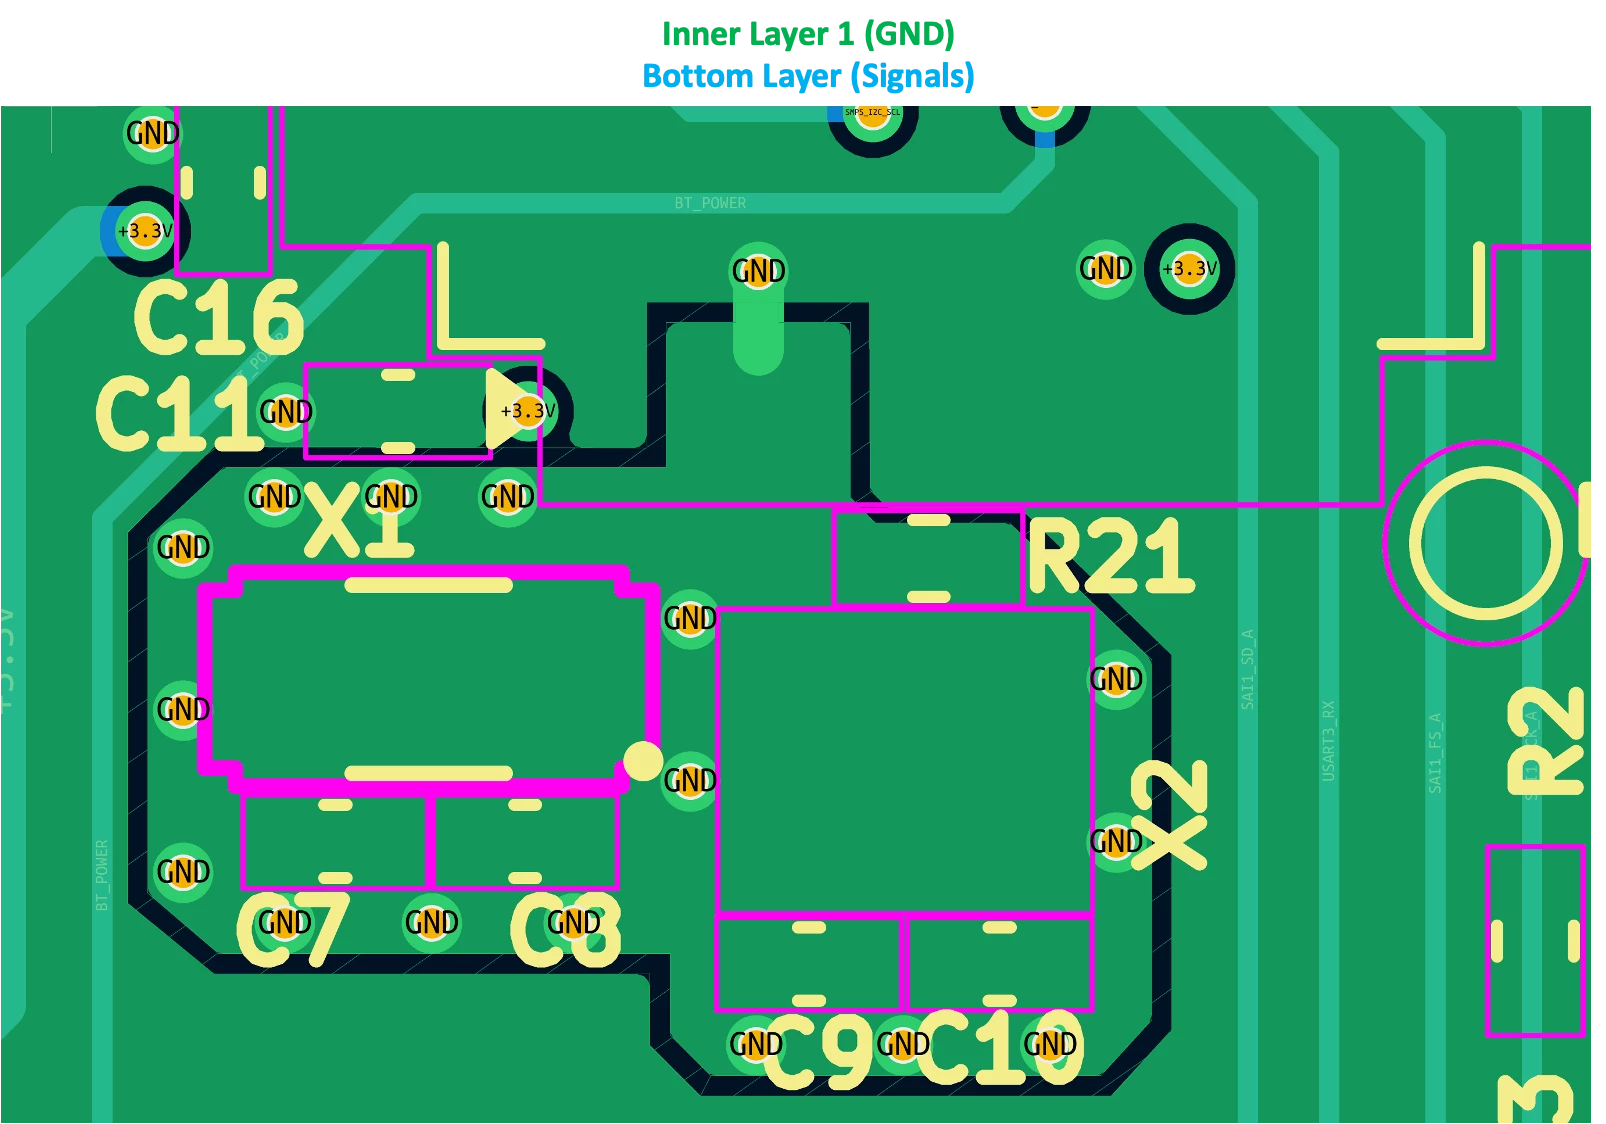Select the GND via touching the C11 label
This screenshot has height=1124, width=1606.
(286, 411)
